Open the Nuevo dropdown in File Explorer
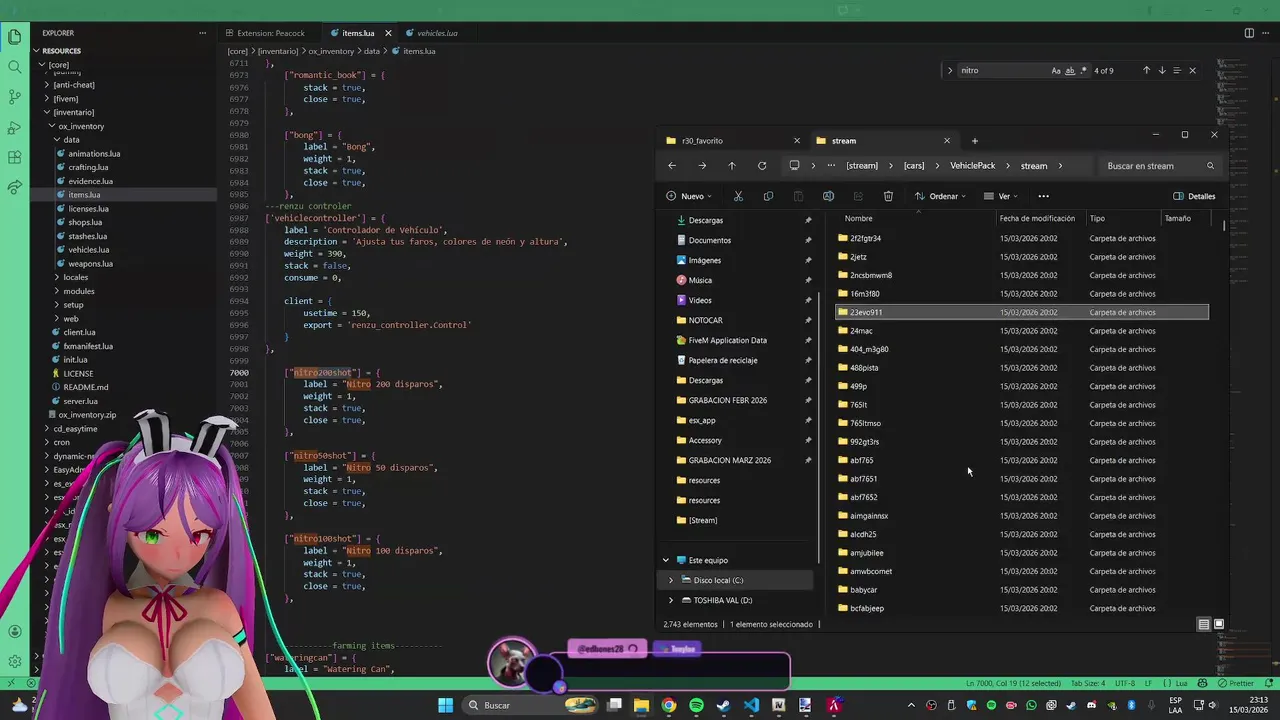The height and width of the screenshot is (720, 1280). click(691, 196)
